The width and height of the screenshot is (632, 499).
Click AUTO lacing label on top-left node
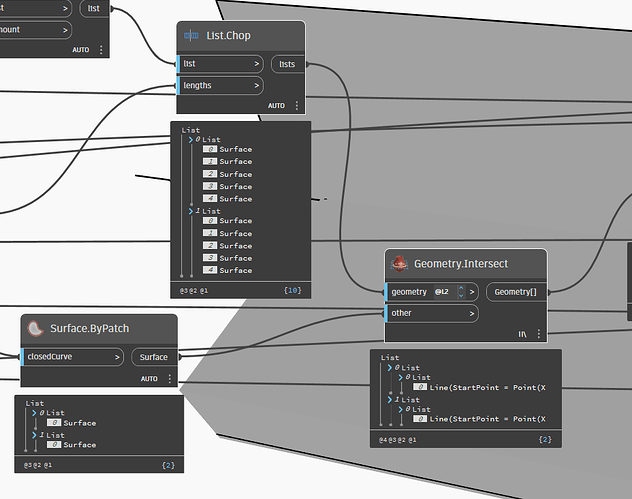coord(81,50)
